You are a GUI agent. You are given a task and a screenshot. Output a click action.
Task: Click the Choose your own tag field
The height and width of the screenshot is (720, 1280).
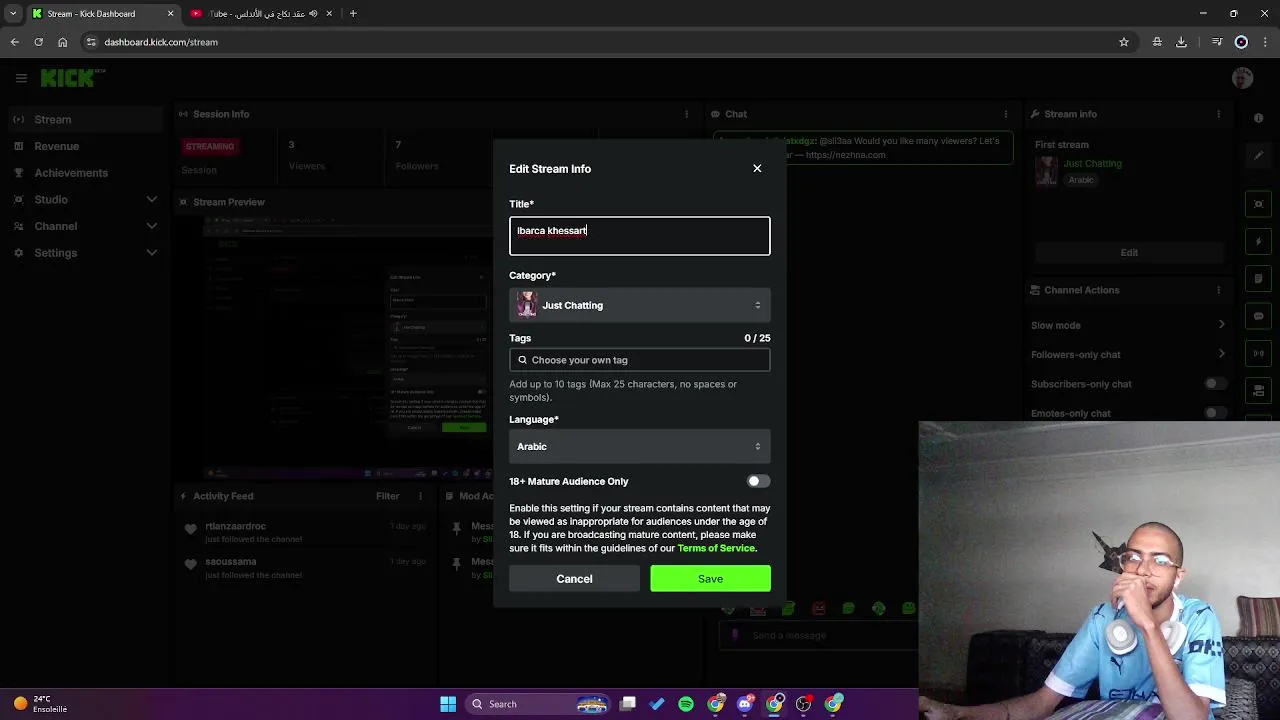click(640, 360)
